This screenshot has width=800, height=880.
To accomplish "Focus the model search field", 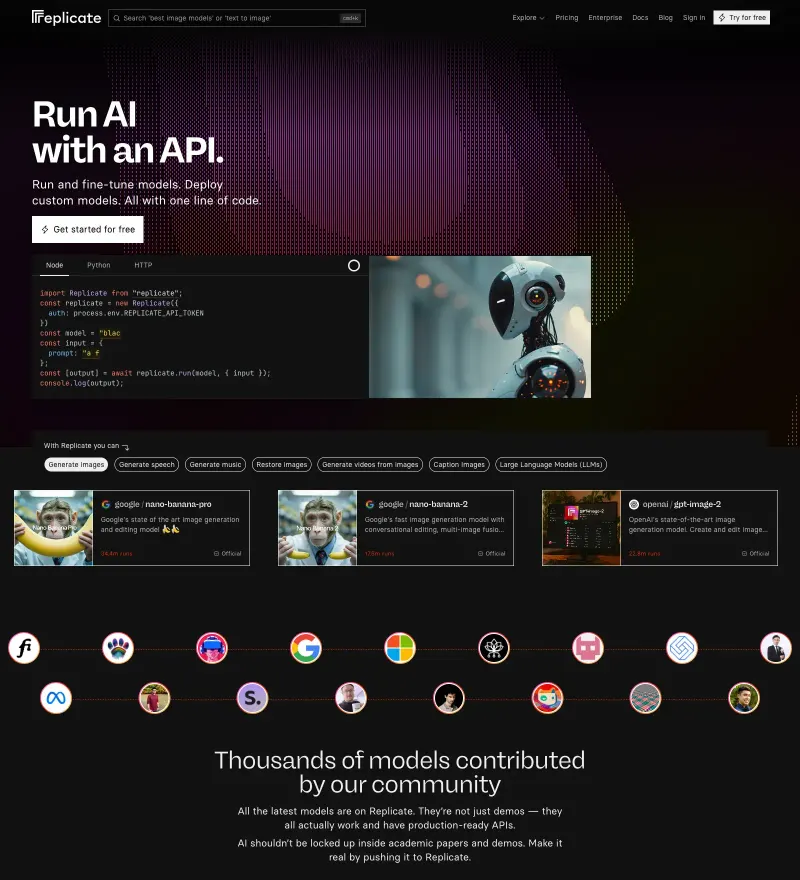I will click(236, 18).
